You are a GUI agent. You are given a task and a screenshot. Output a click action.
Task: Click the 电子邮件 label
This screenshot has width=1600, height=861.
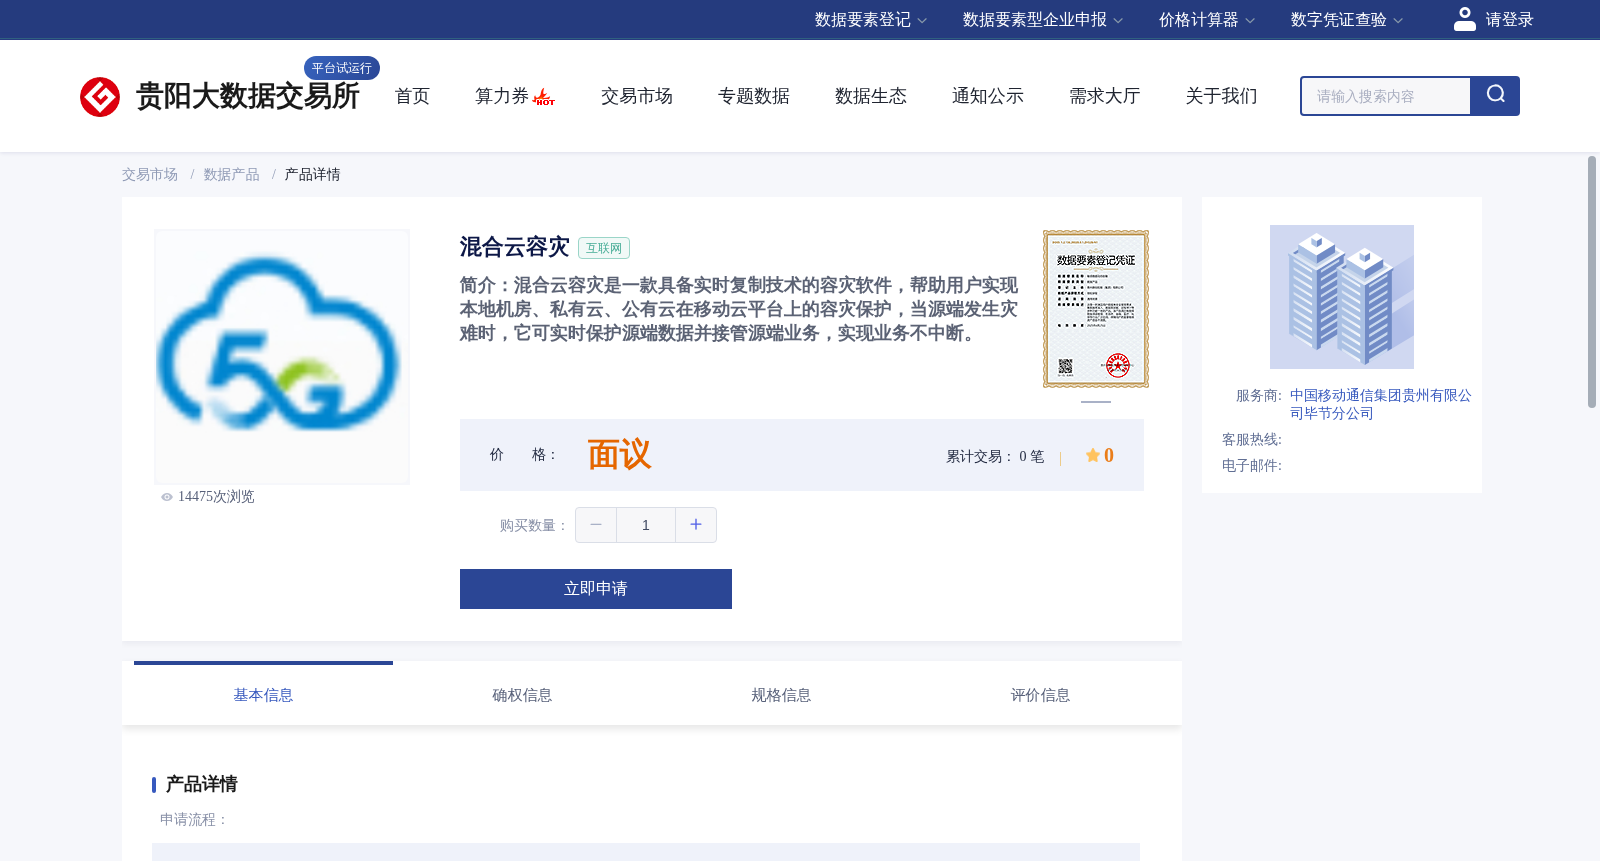coord(1252,466)
